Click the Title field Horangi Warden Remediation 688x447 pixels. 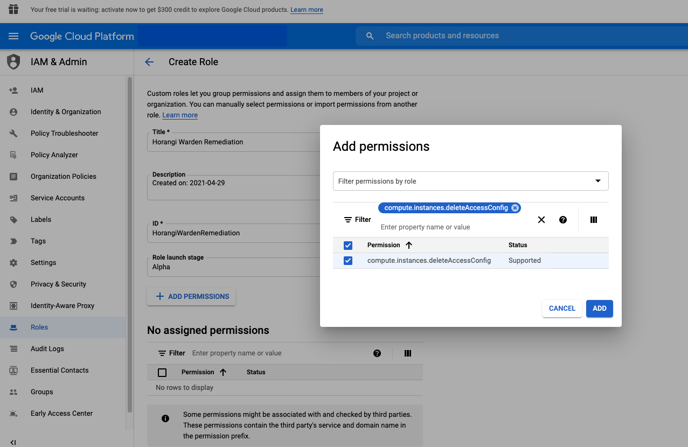tap(235, 142)
